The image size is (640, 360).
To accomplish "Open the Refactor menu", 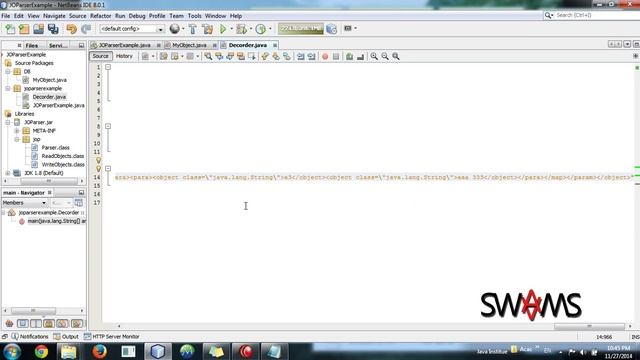I will click(100, 16).
